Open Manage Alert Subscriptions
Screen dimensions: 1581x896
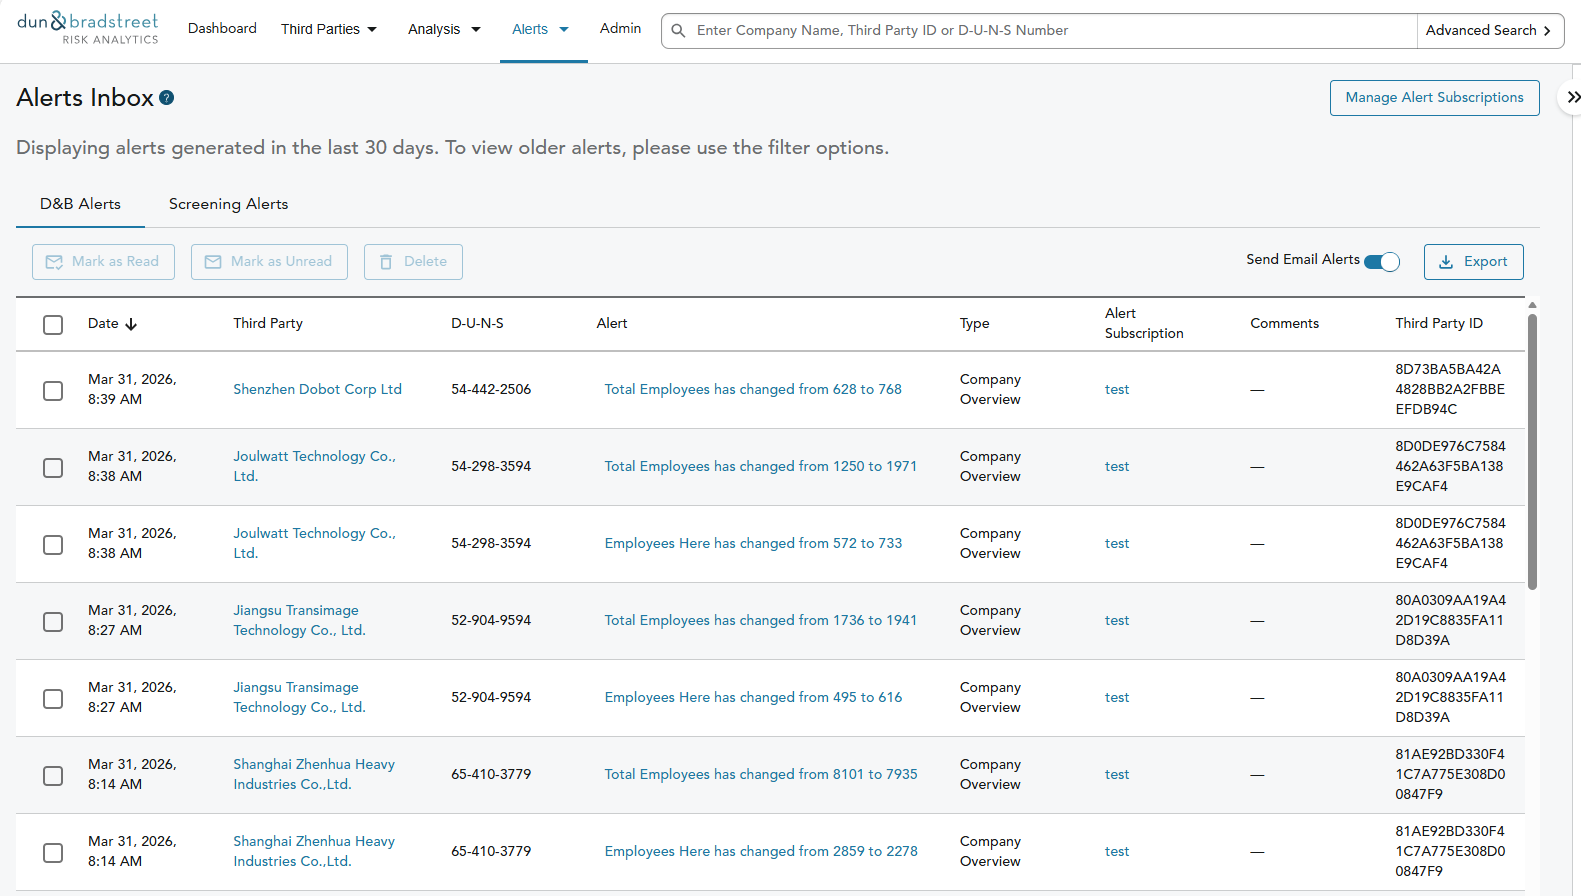click(1434, 98)
